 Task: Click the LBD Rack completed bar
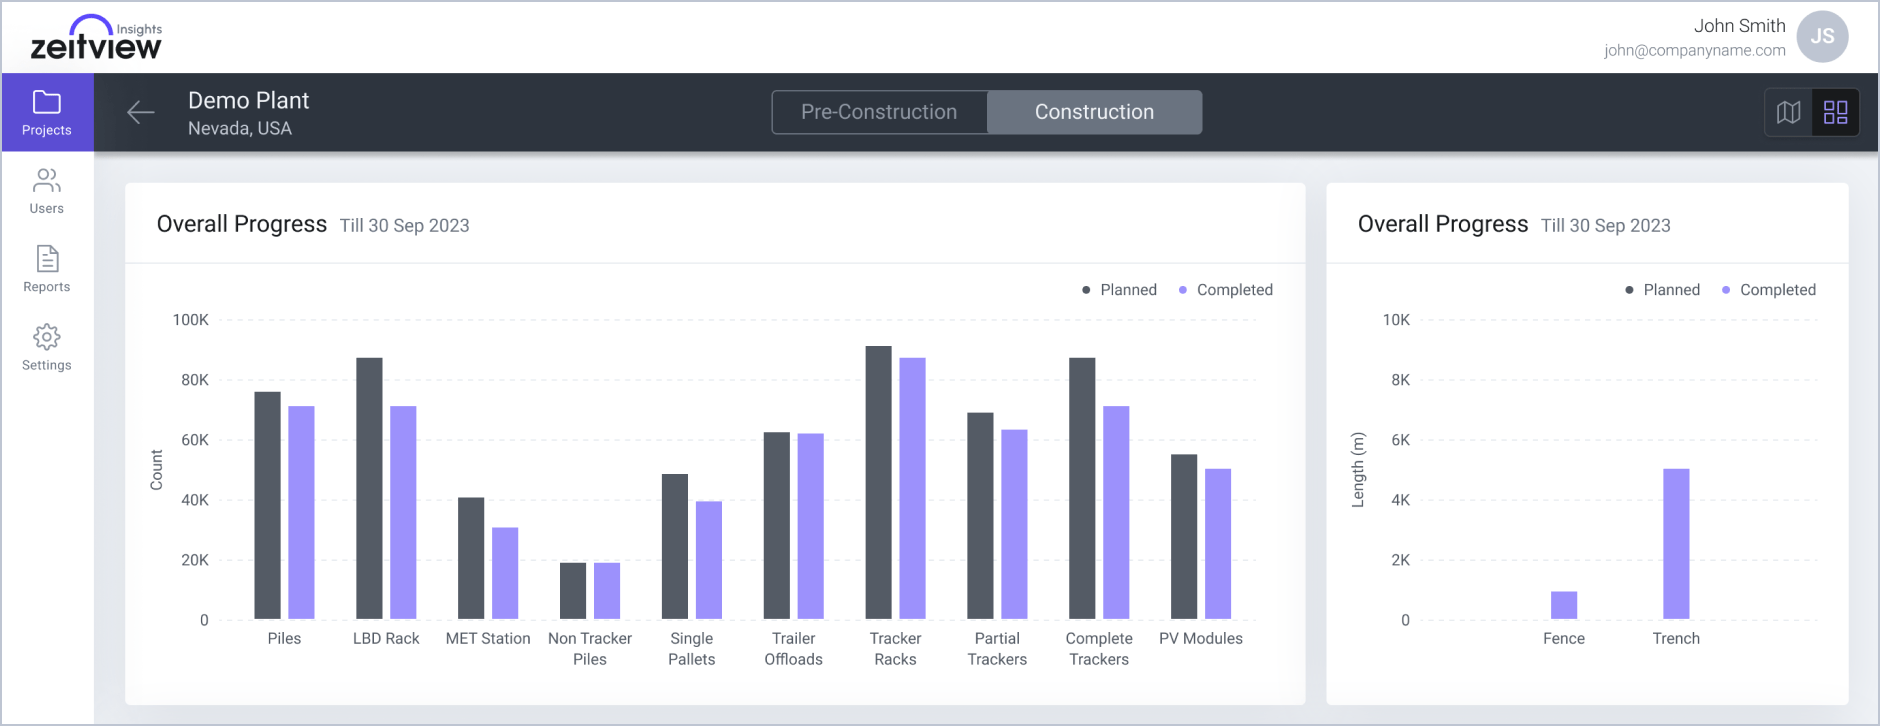pos(403,512)
